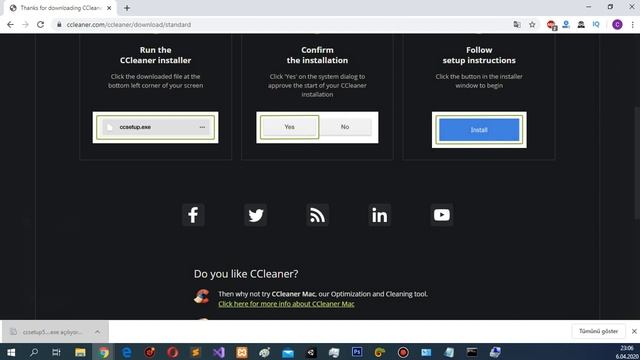The width and height of the screenshot is (640, 360).
Task: Open the Mail app from the taskbar
Action: pyautogui.click(x=288, y=352)
